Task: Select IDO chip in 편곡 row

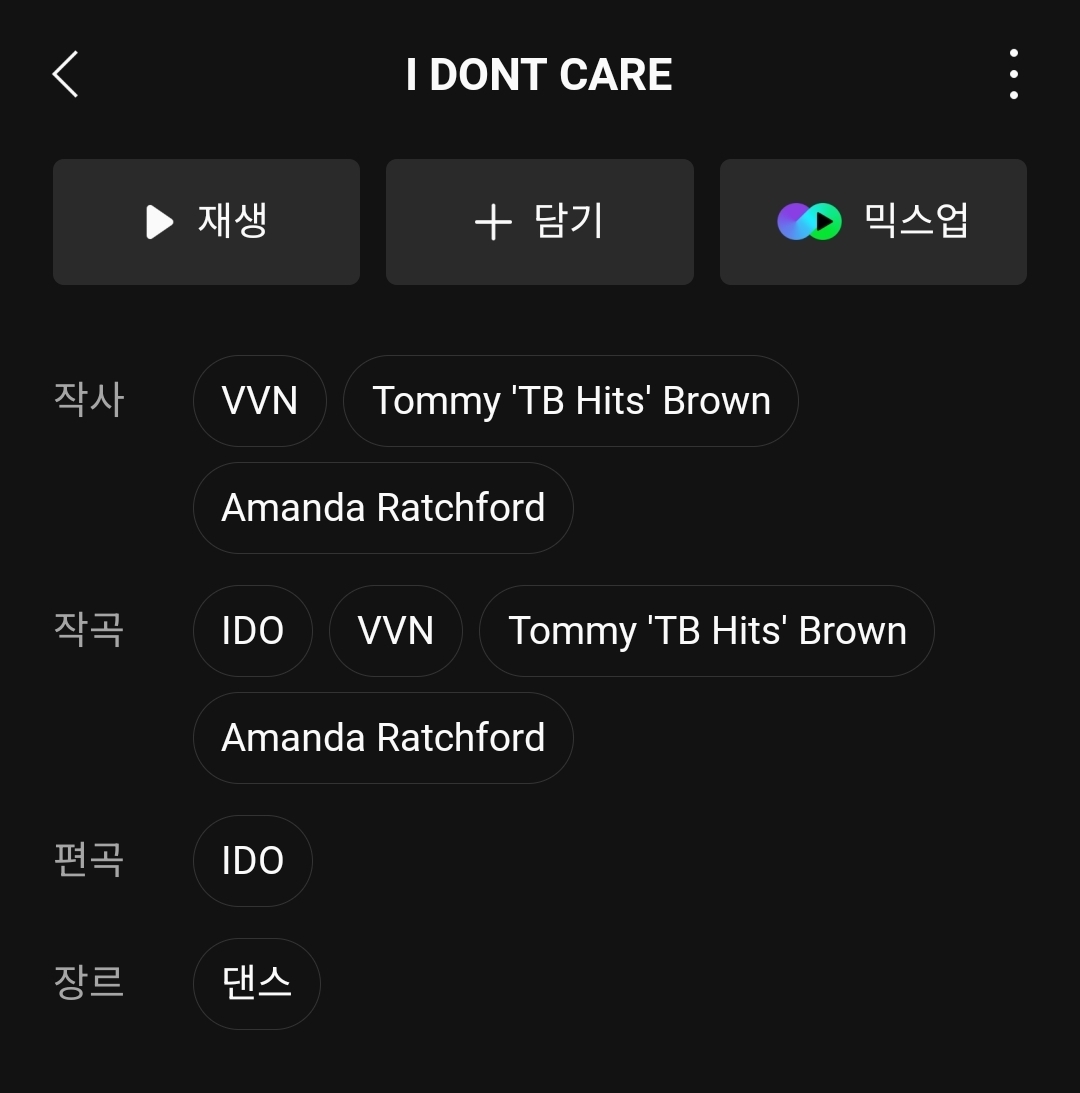Action: tap(253, 861)
